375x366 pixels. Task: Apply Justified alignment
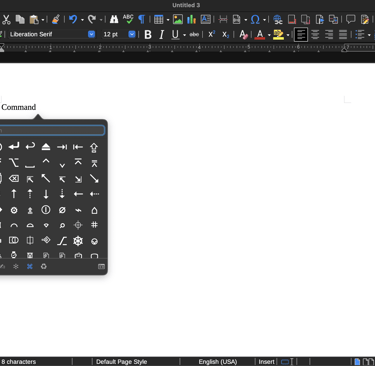pyautogui.click(x=343, y=34)
